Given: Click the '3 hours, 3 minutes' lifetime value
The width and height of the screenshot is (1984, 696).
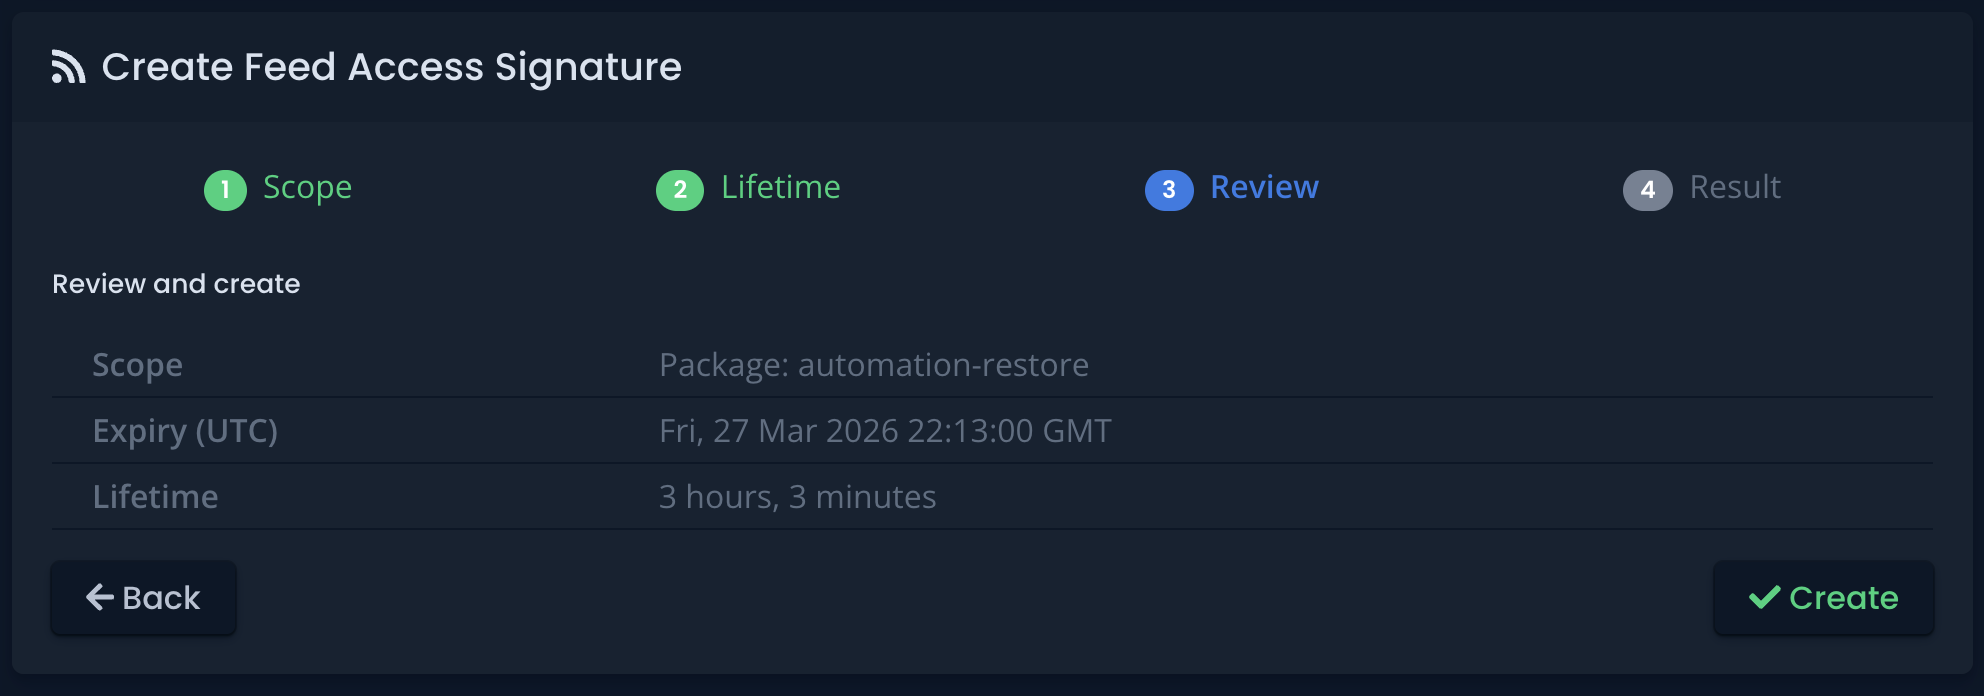Looking at the screenshot, I should 797,497.
